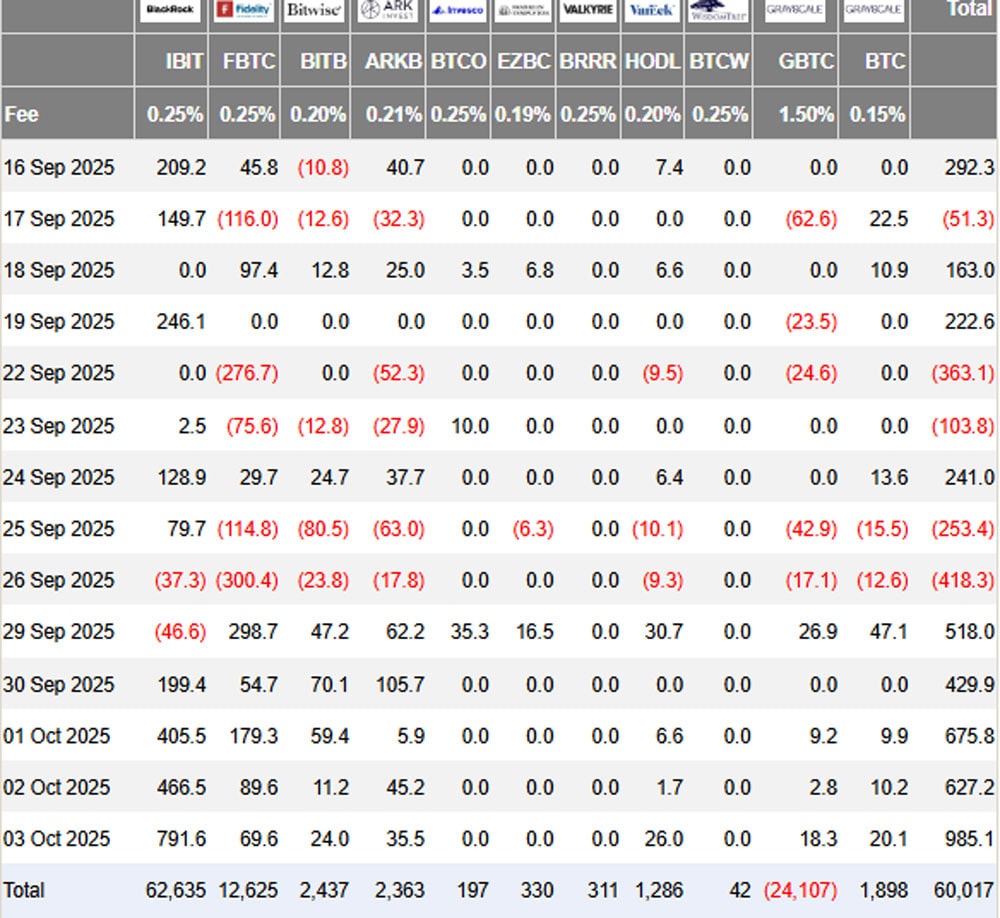Click the Fee row label
1000x918 pixels.
[22, 114]
